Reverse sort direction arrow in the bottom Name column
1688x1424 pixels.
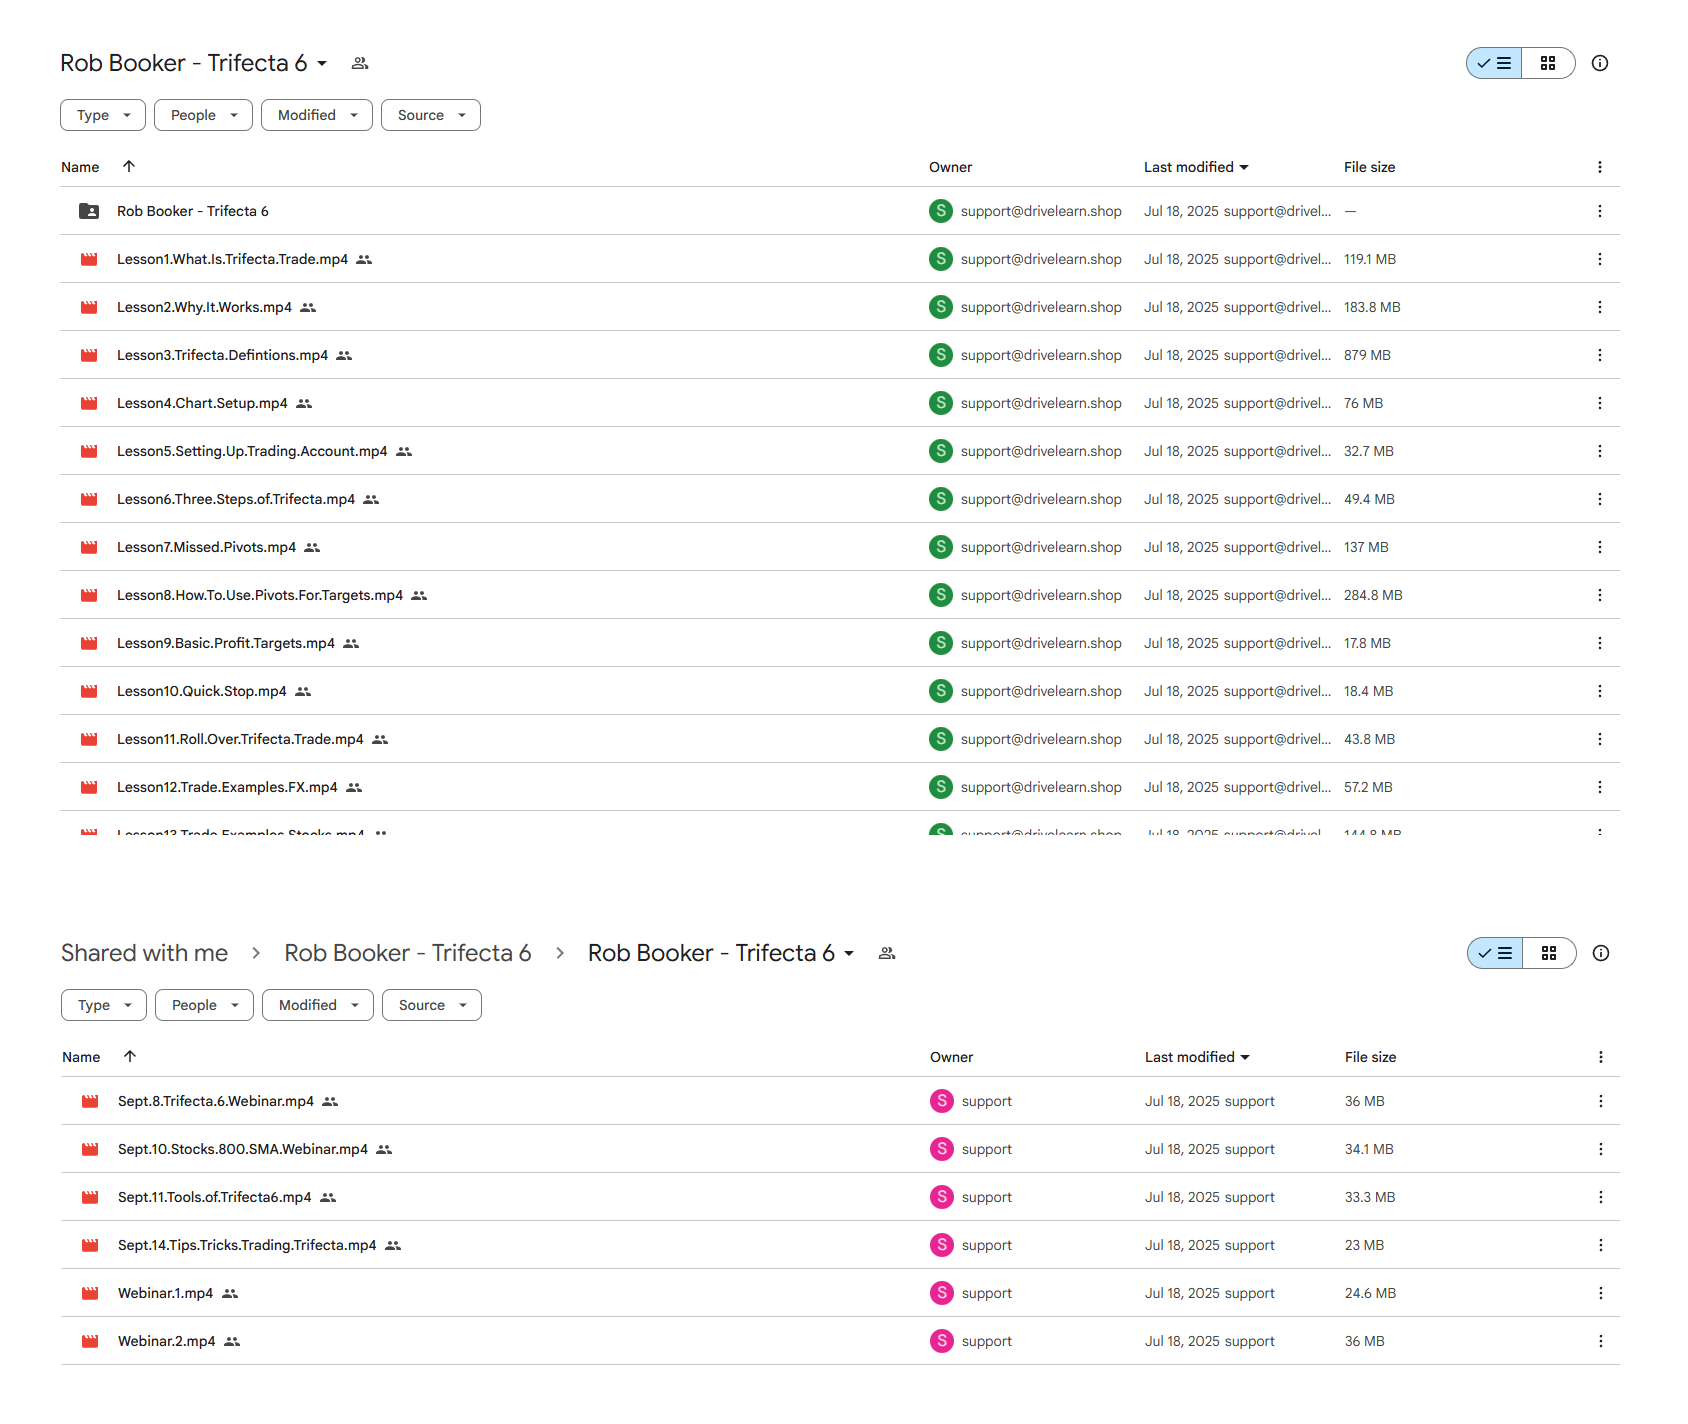pos(130,1056)
